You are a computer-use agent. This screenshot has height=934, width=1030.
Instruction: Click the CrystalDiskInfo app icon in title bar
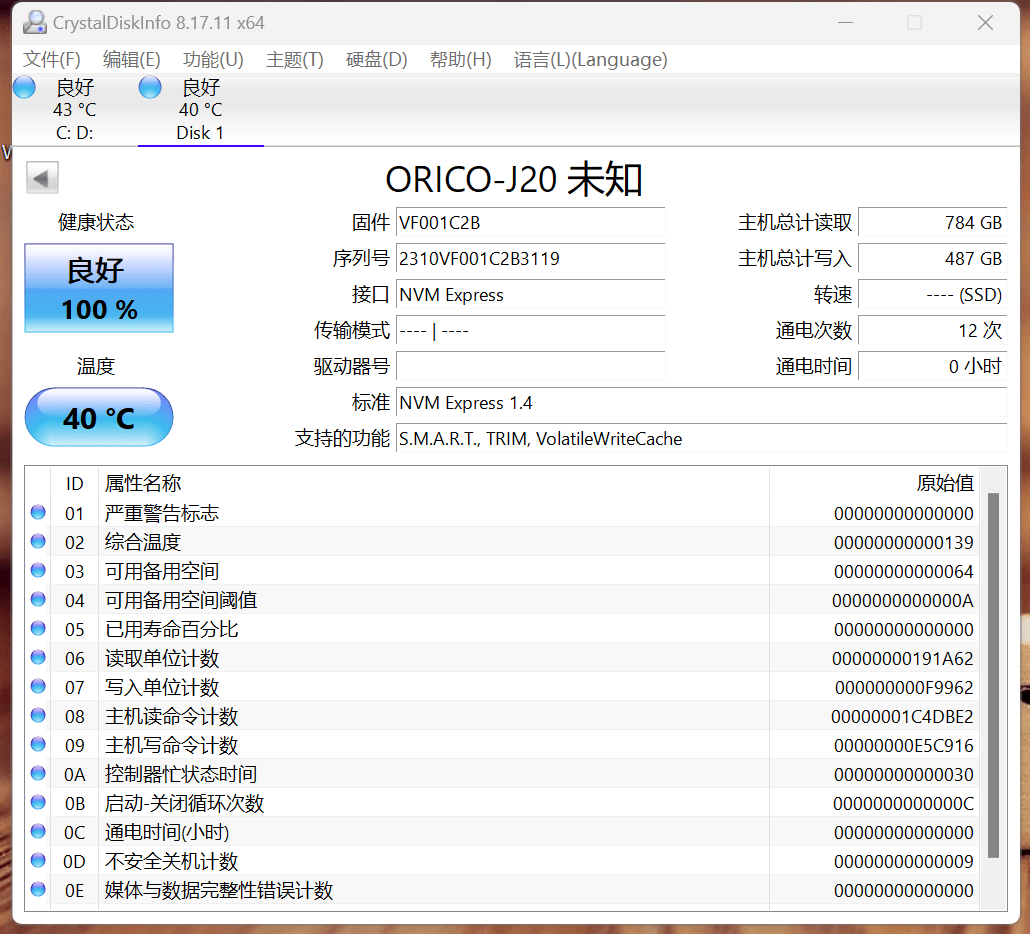(34, 22)
